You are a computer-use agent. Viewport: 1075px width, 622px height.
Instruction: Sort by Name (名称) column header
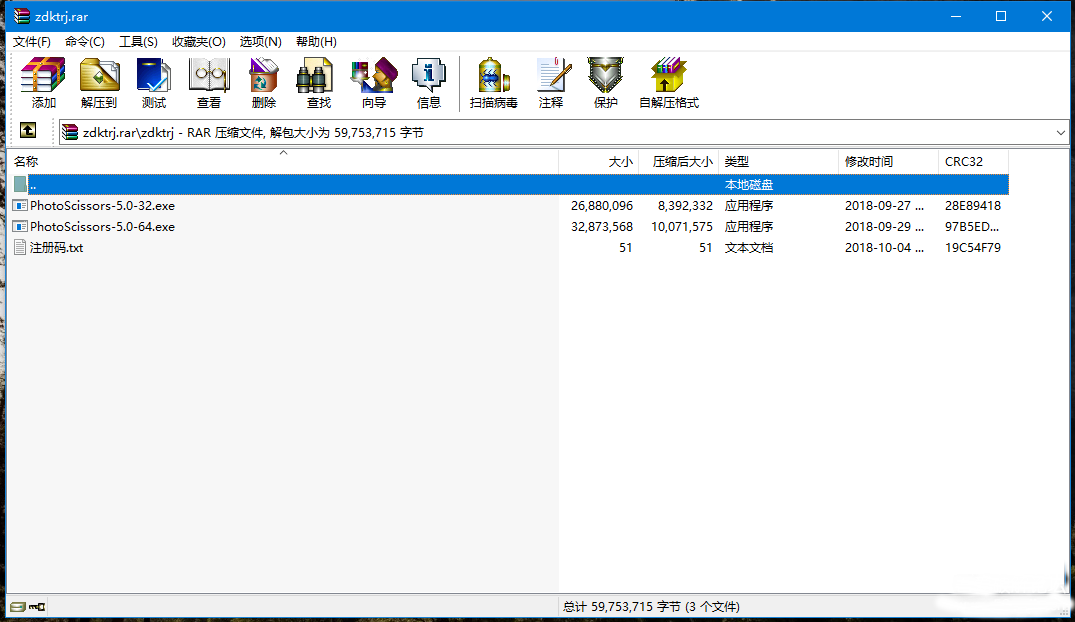282,161
